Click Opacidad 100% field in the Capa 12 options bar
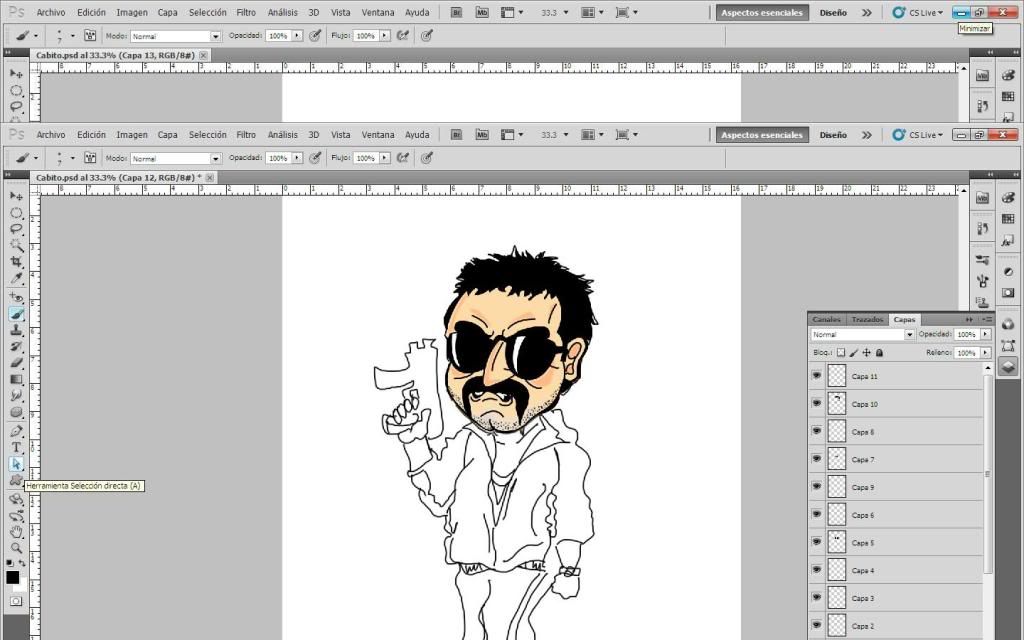The height and width of the screenshot is (640, 1024). tap(278, 158)
